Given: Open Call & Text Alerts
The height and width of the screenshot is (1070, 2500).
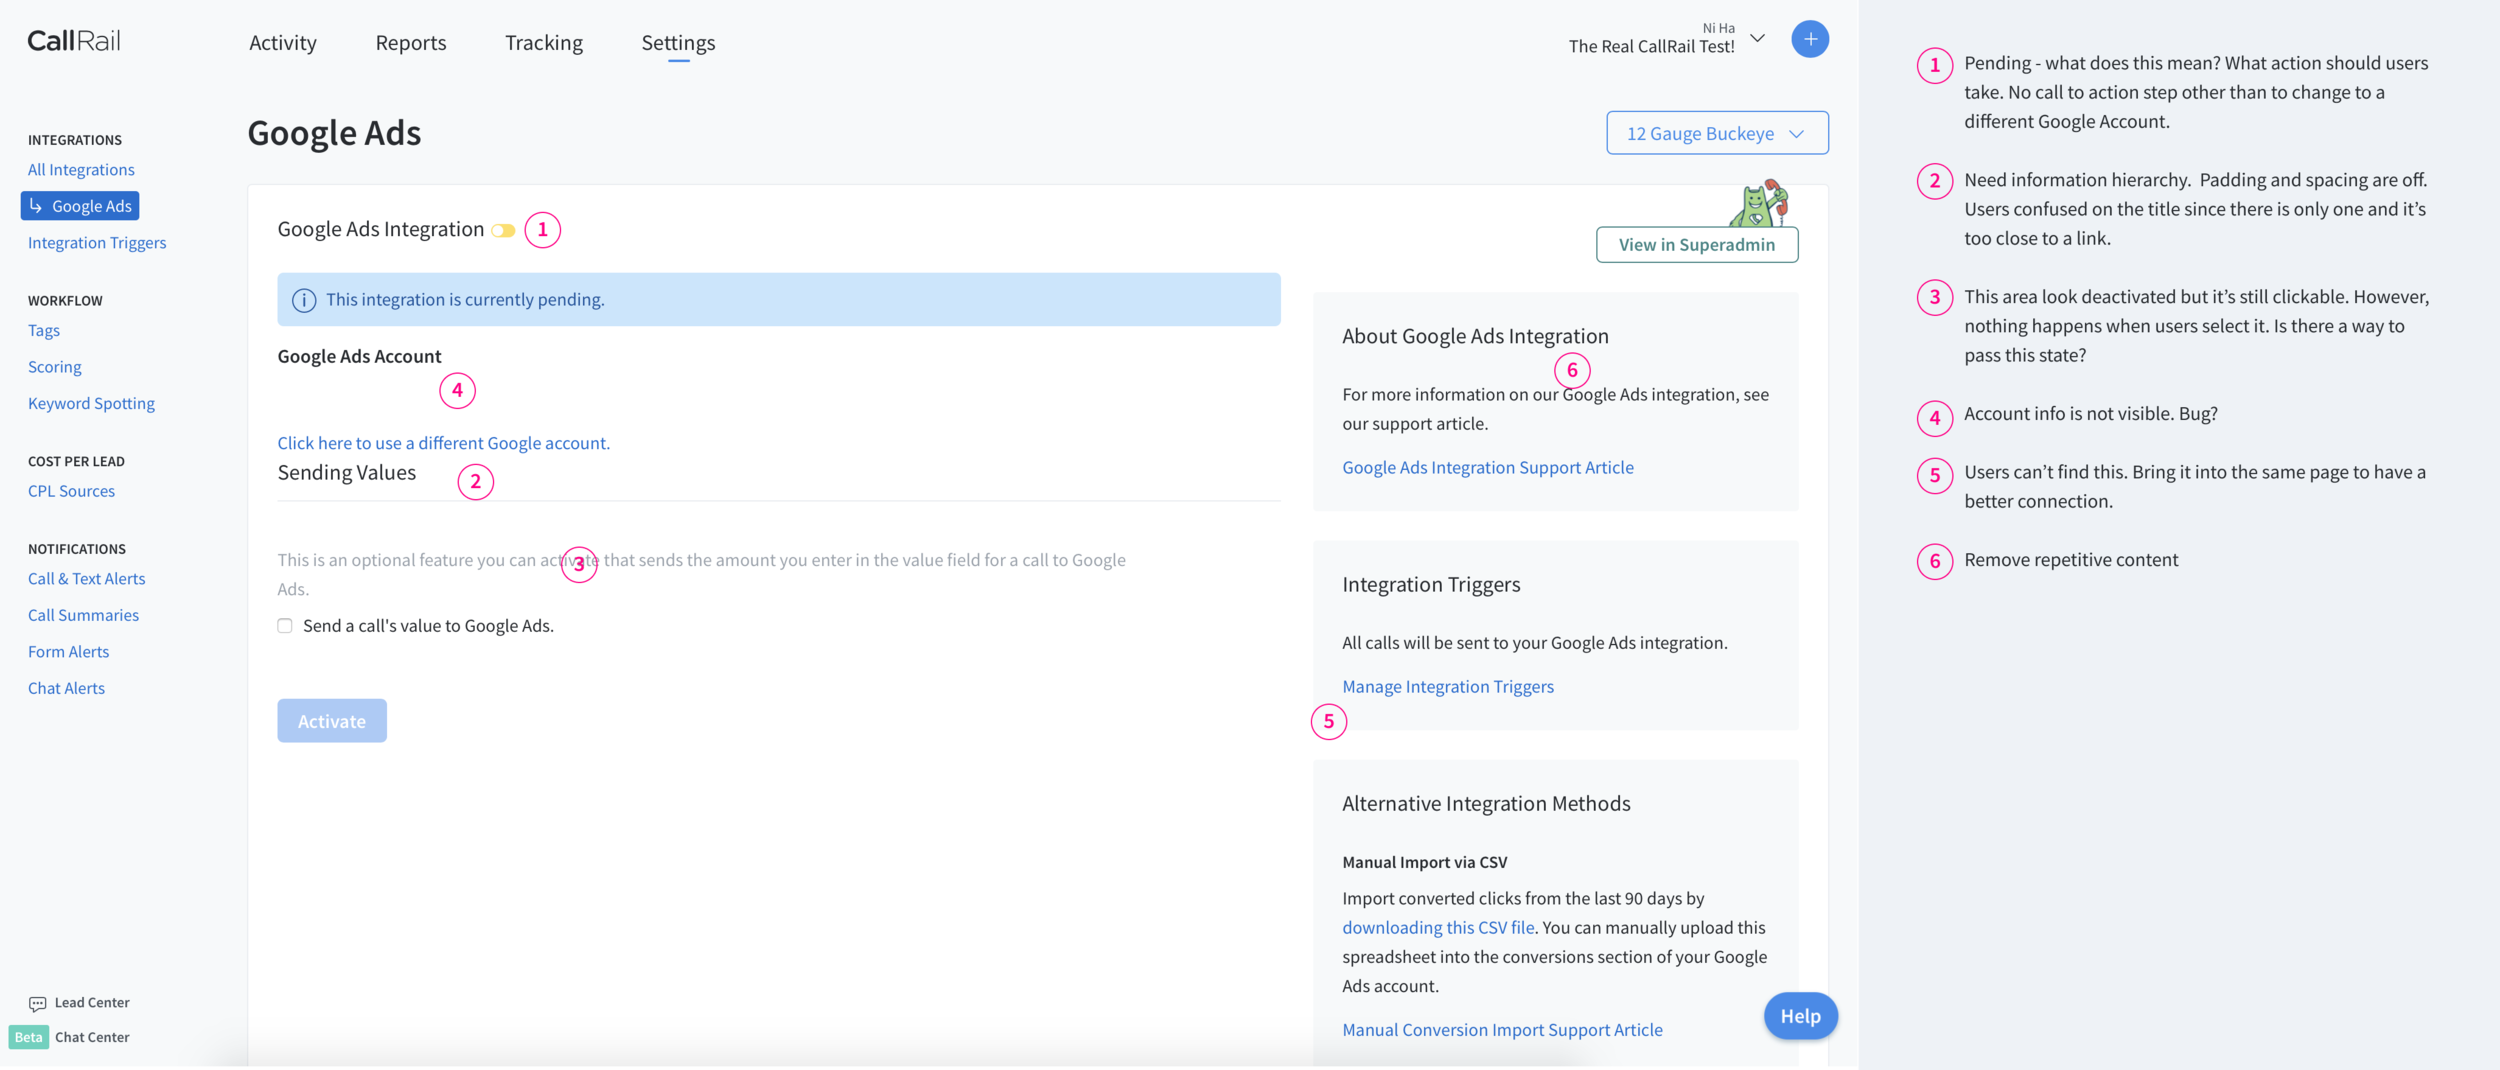Looking at the screenshot, I should tap(86, 579).
